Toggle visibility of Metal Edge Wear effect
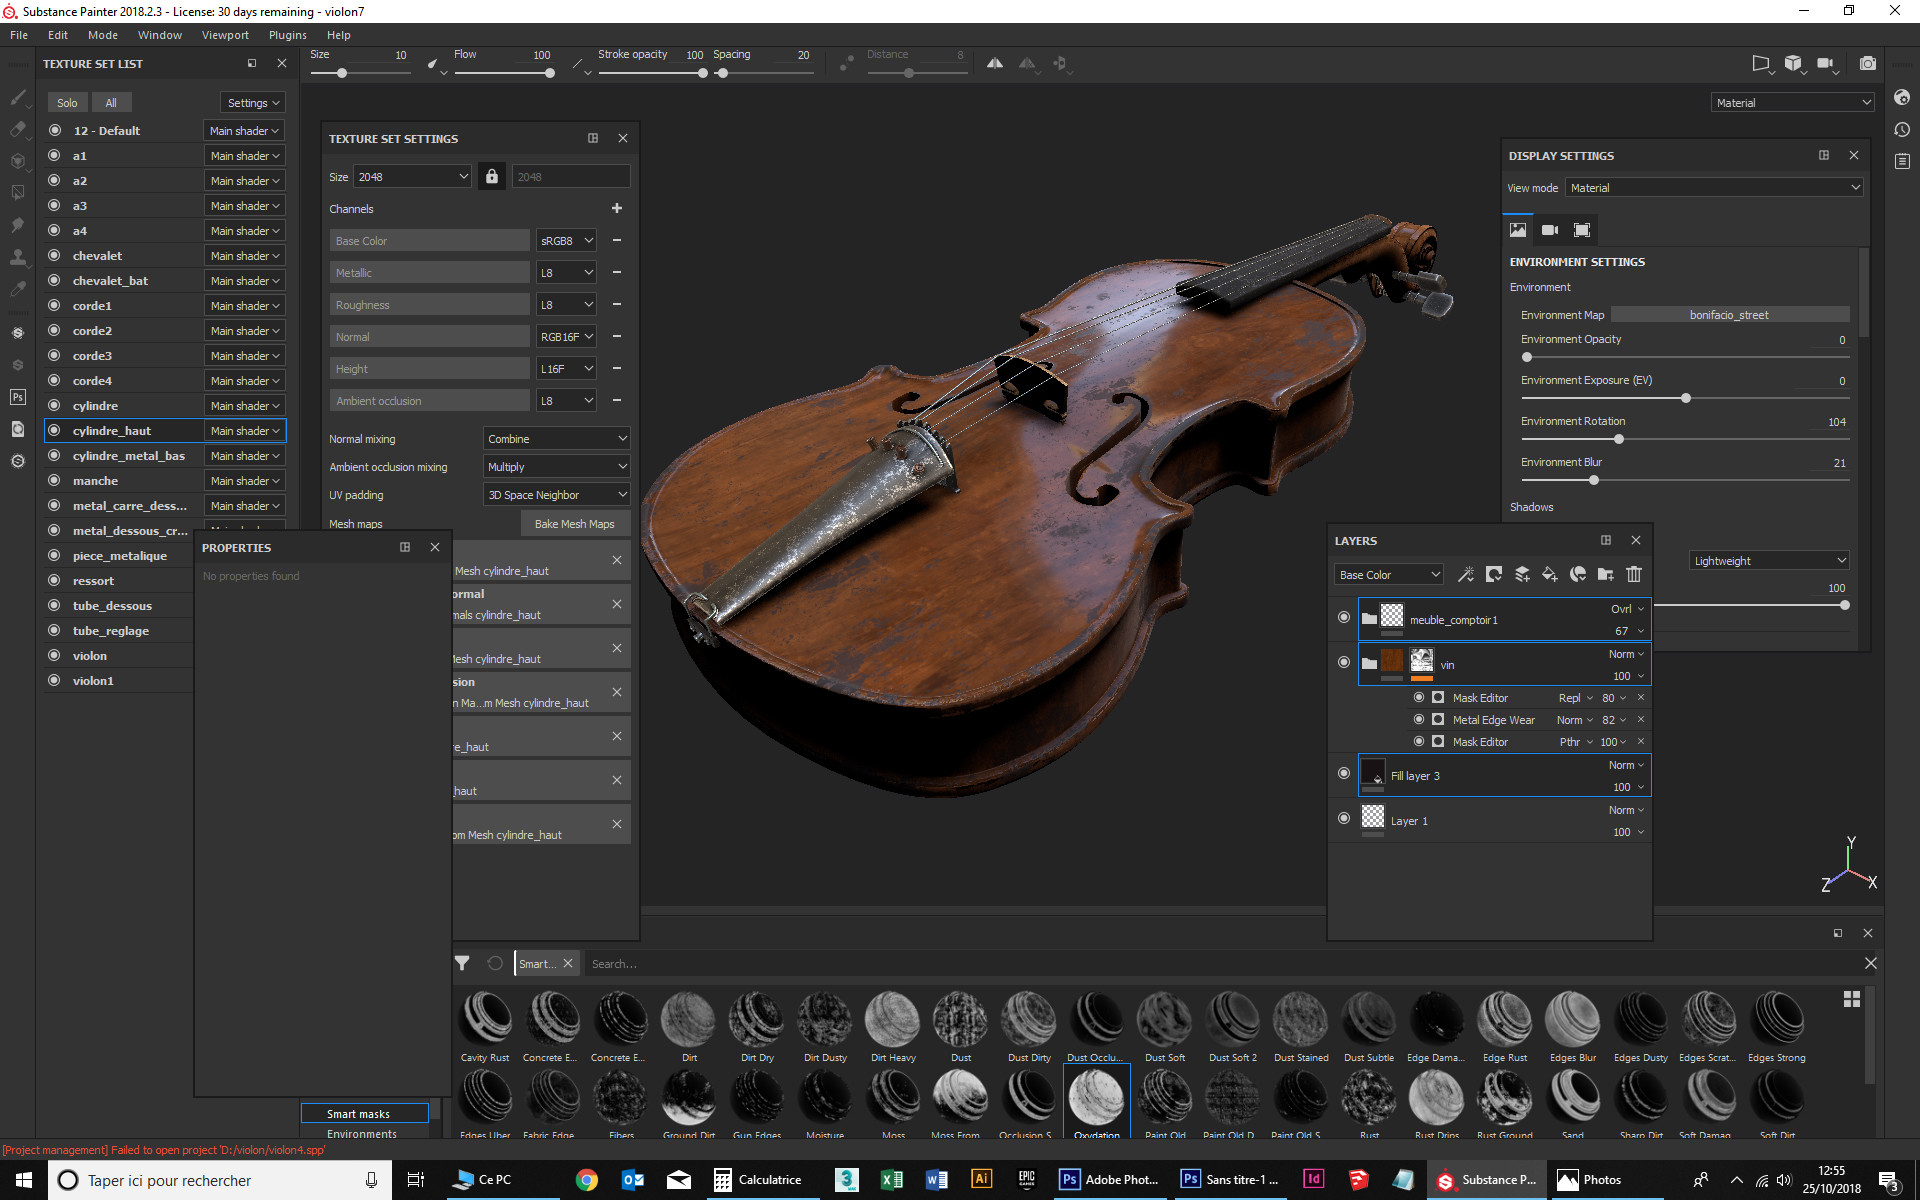Image resolution: width=1920 pixels, height=1200 pixels. (1419, 719)
